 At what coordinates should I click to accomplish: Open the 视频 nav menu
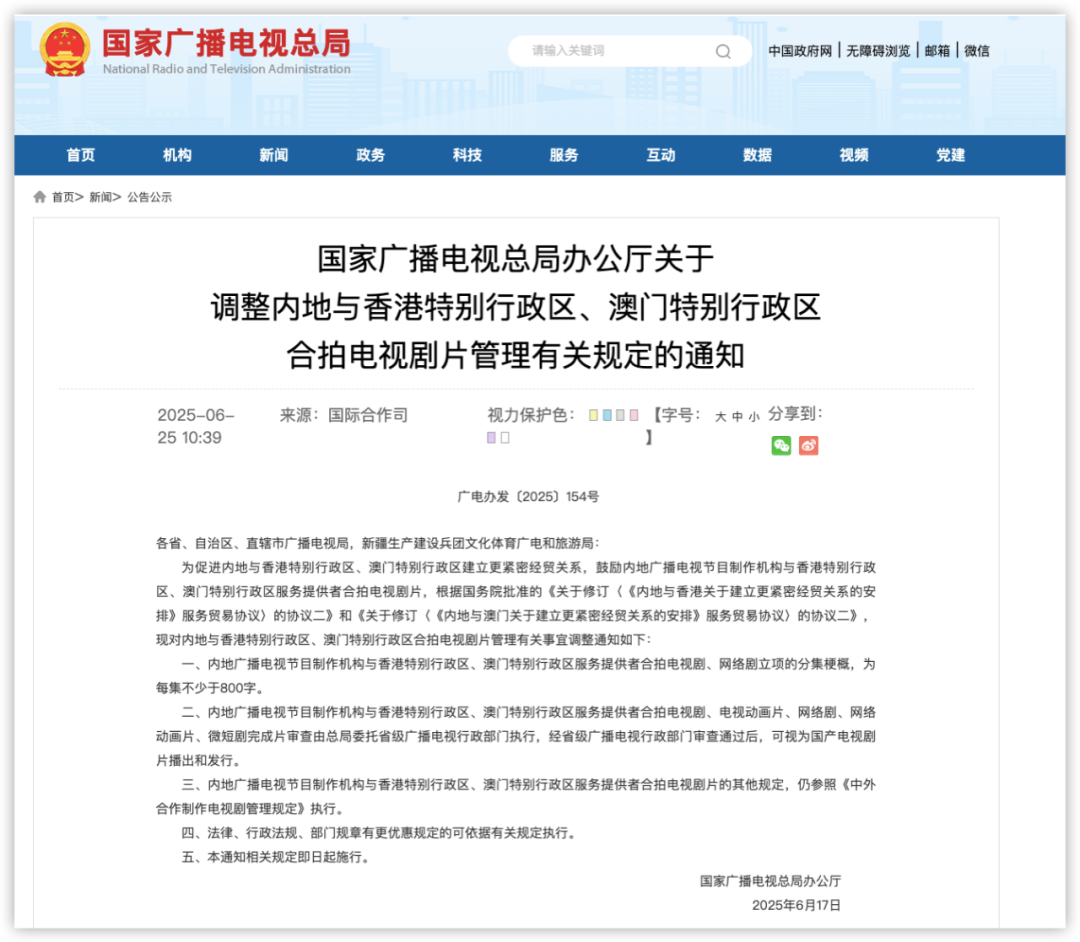click(853, 155)
